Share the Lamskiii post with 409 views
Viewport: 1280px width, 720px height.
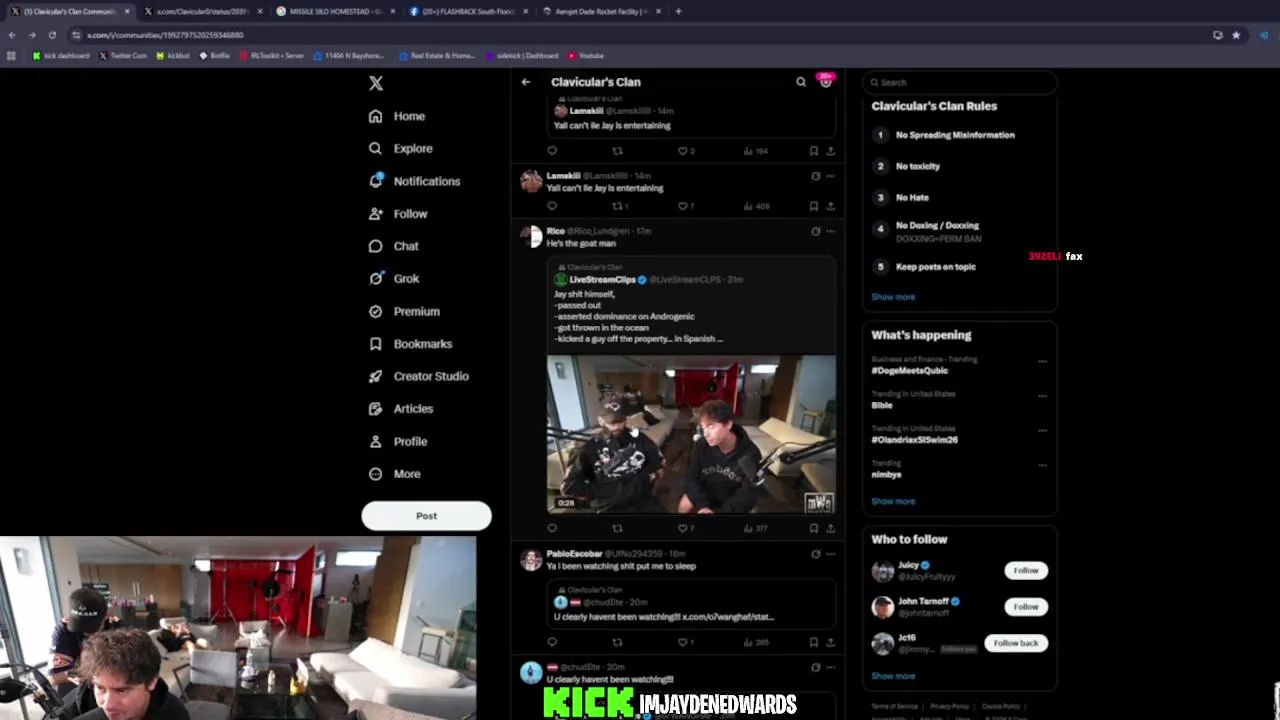pos(830,206)
